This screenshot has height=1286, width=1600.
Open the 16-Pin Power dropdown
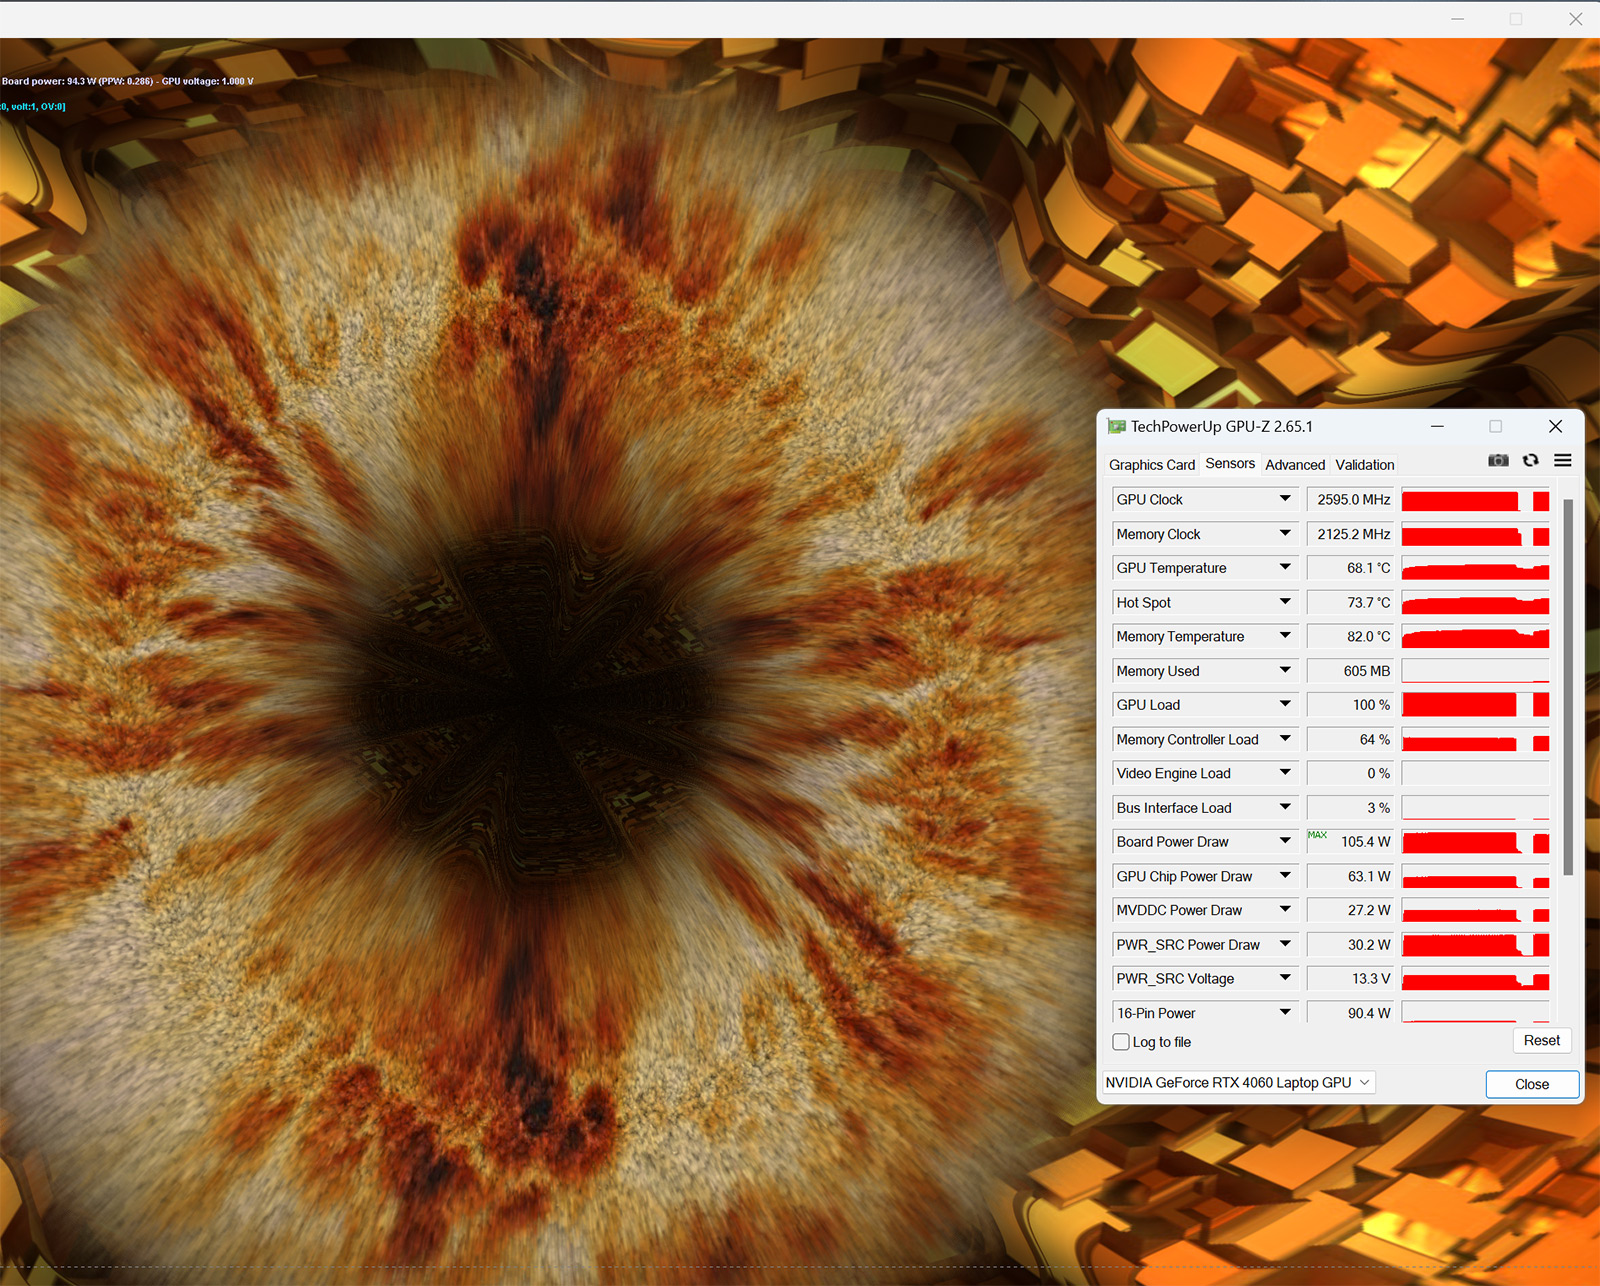[x=1285, y=1012]
